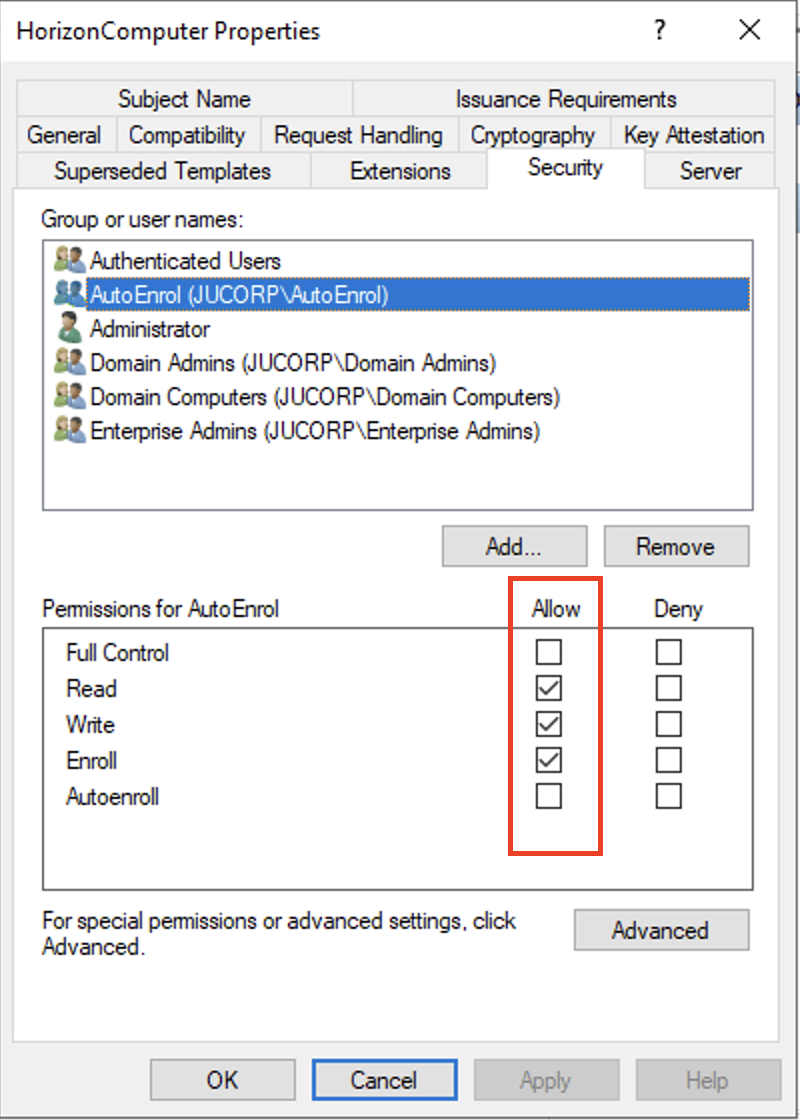The width and height of the screenshot is (800, 1120).
Task: Click the Add... button
Action: click(x=514, y=547)
